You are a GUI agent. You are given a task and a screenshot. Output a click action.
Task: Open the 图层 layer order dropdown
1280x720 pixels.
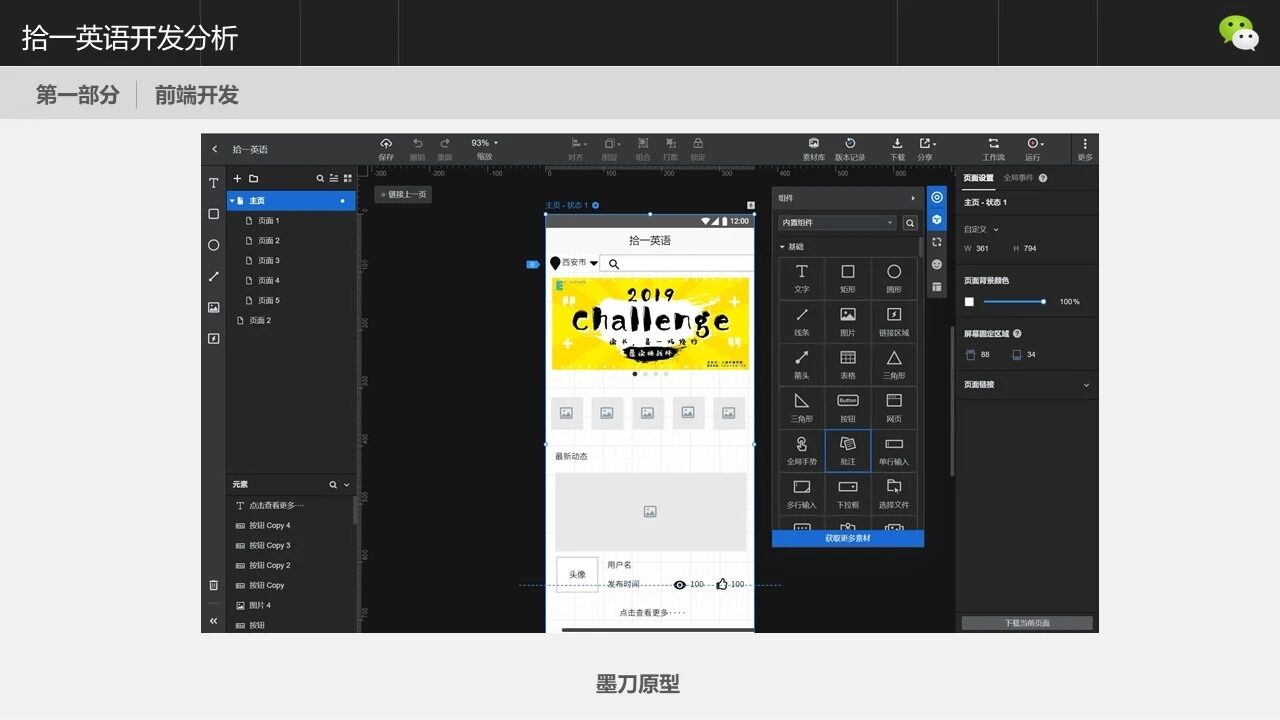click(x=610, y=143)
